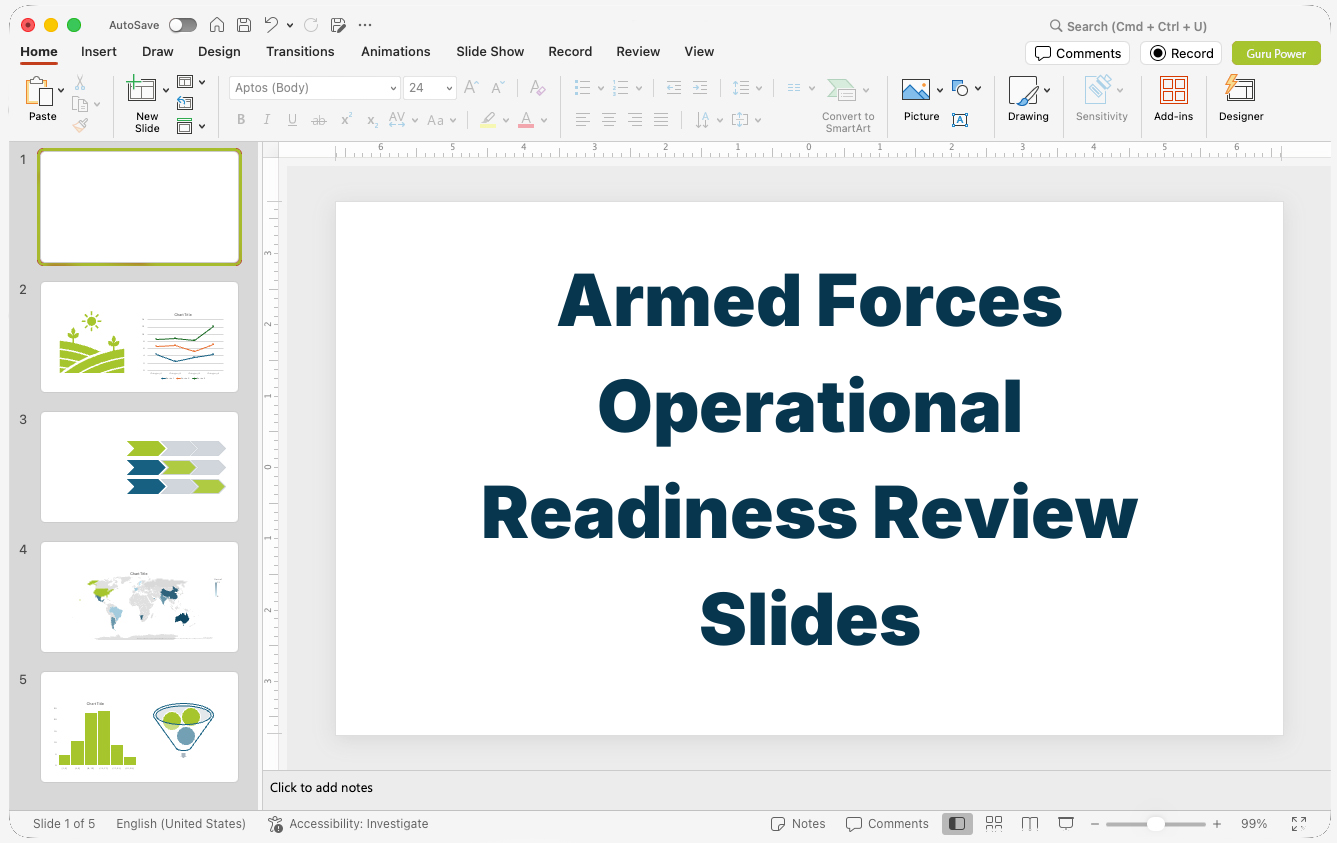
Task: Expand the Paste options arrow
Action: 61,90
